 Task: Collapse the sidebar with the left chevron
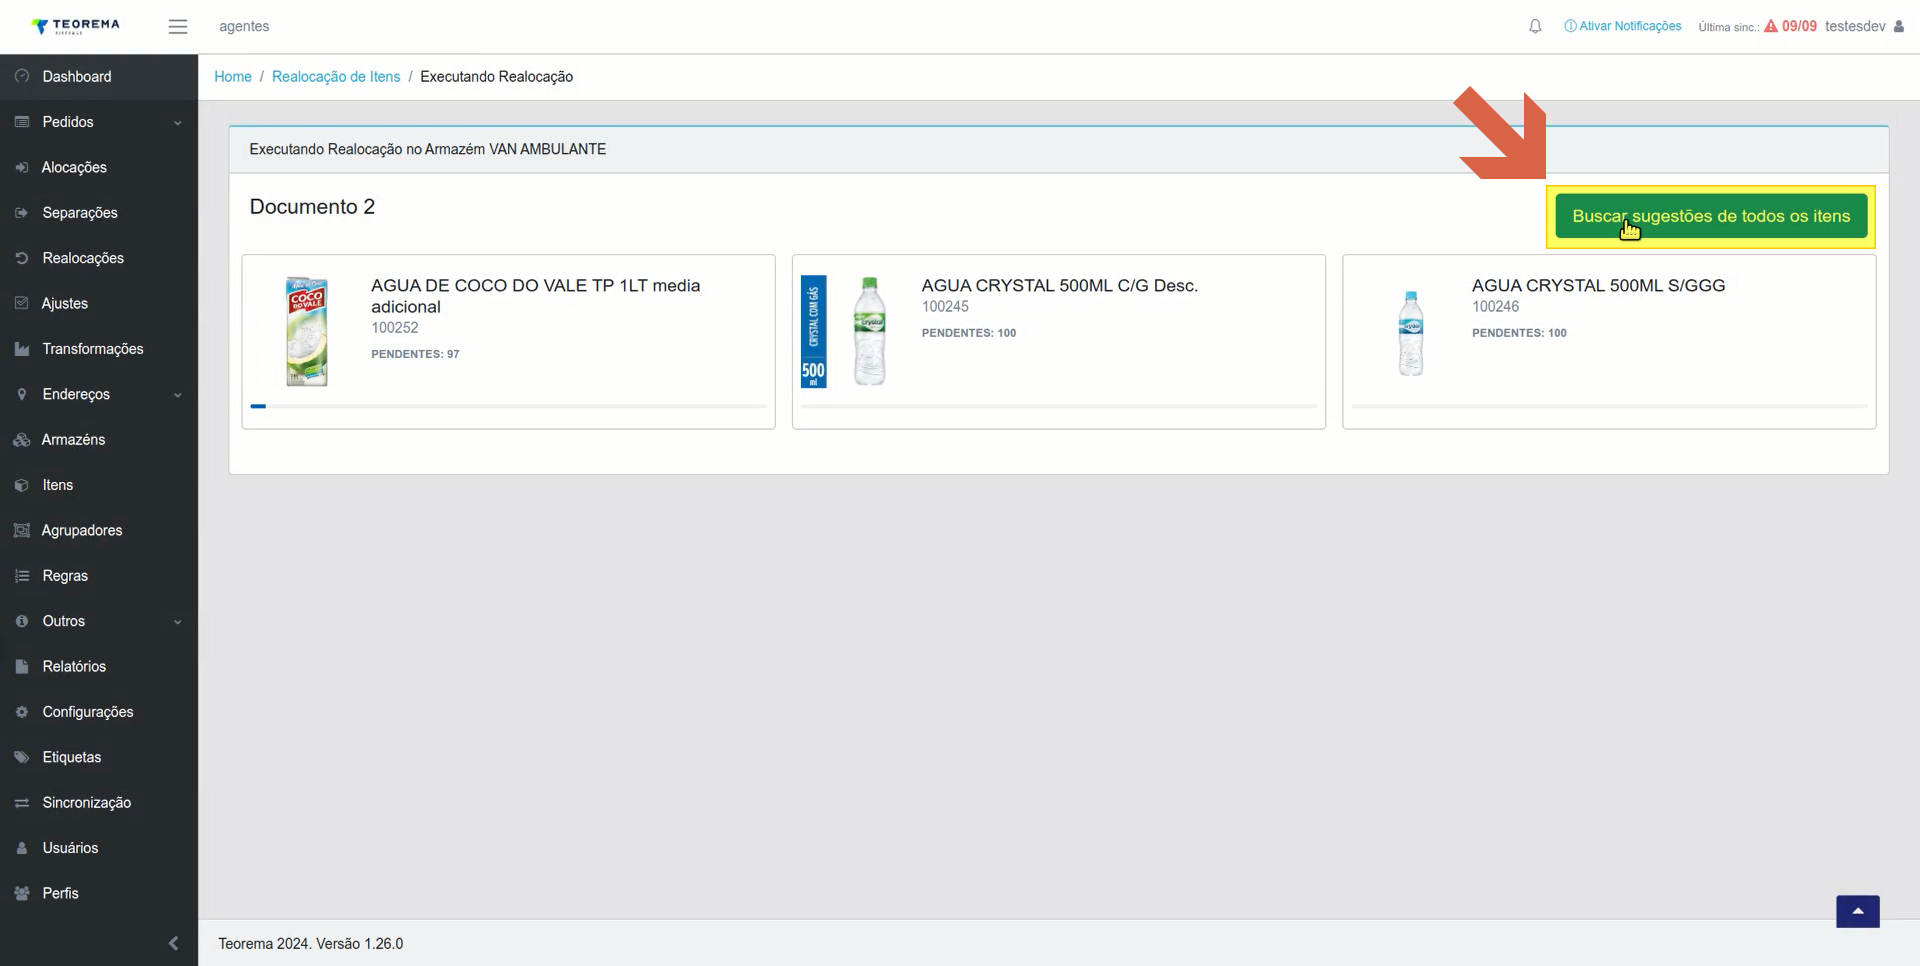click(174, 943)
